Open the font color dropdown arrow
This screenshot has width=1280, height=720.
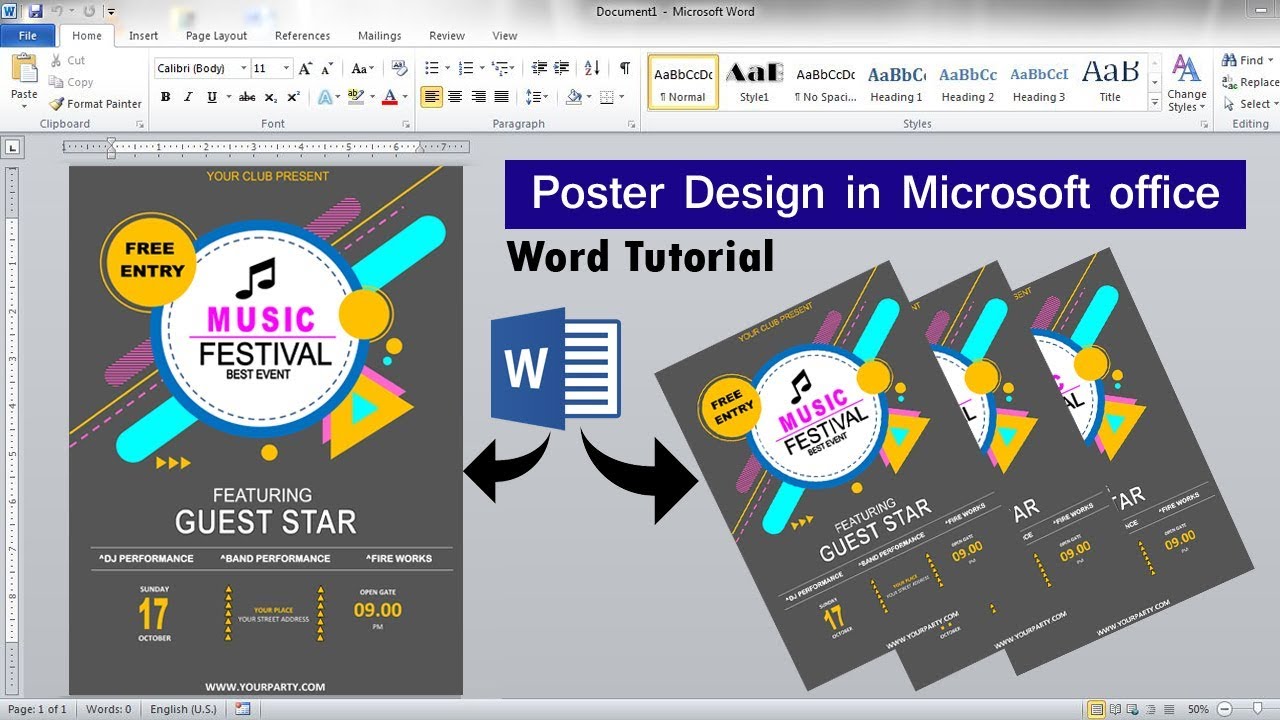pos(403,97)
